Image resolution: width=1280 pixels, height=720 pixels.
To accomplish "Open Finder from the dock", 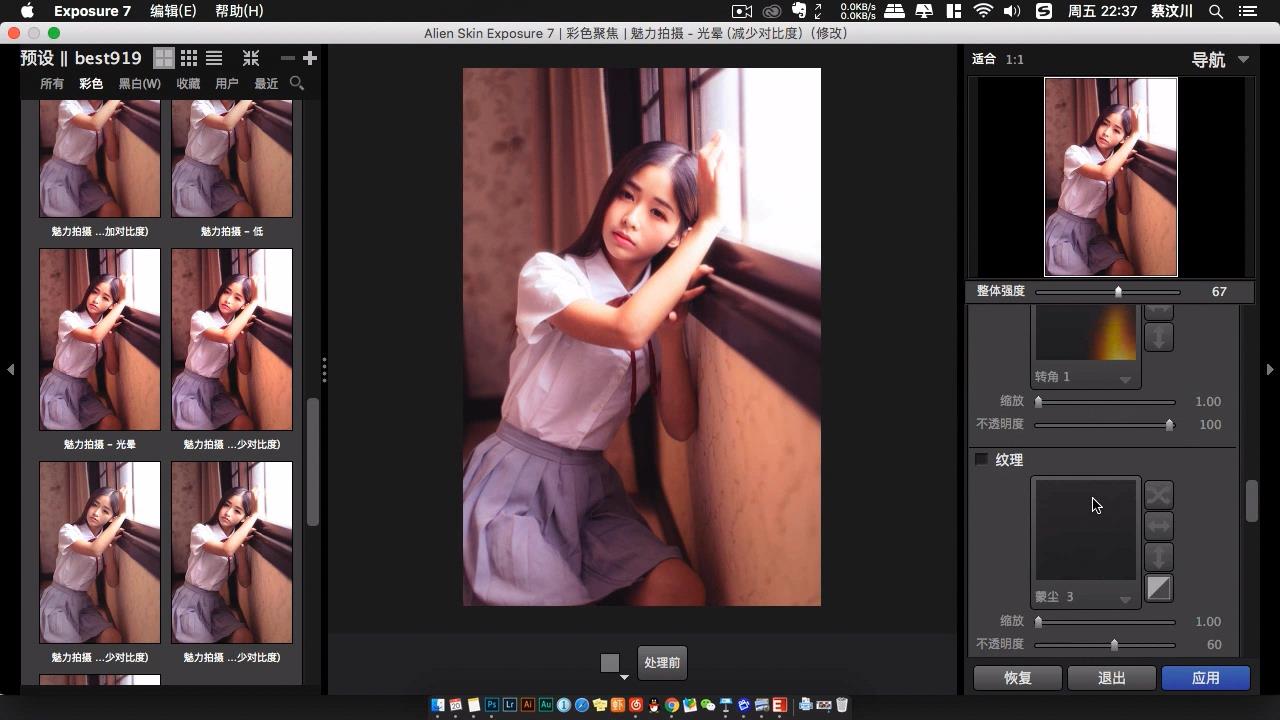I will point(438,705).
